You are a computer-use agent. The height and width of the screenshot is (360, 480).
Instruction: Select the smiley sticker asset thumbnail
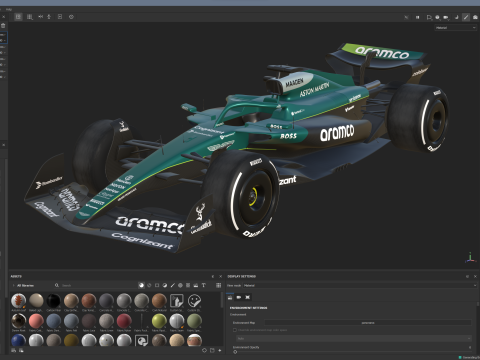[x=194, y=301]
